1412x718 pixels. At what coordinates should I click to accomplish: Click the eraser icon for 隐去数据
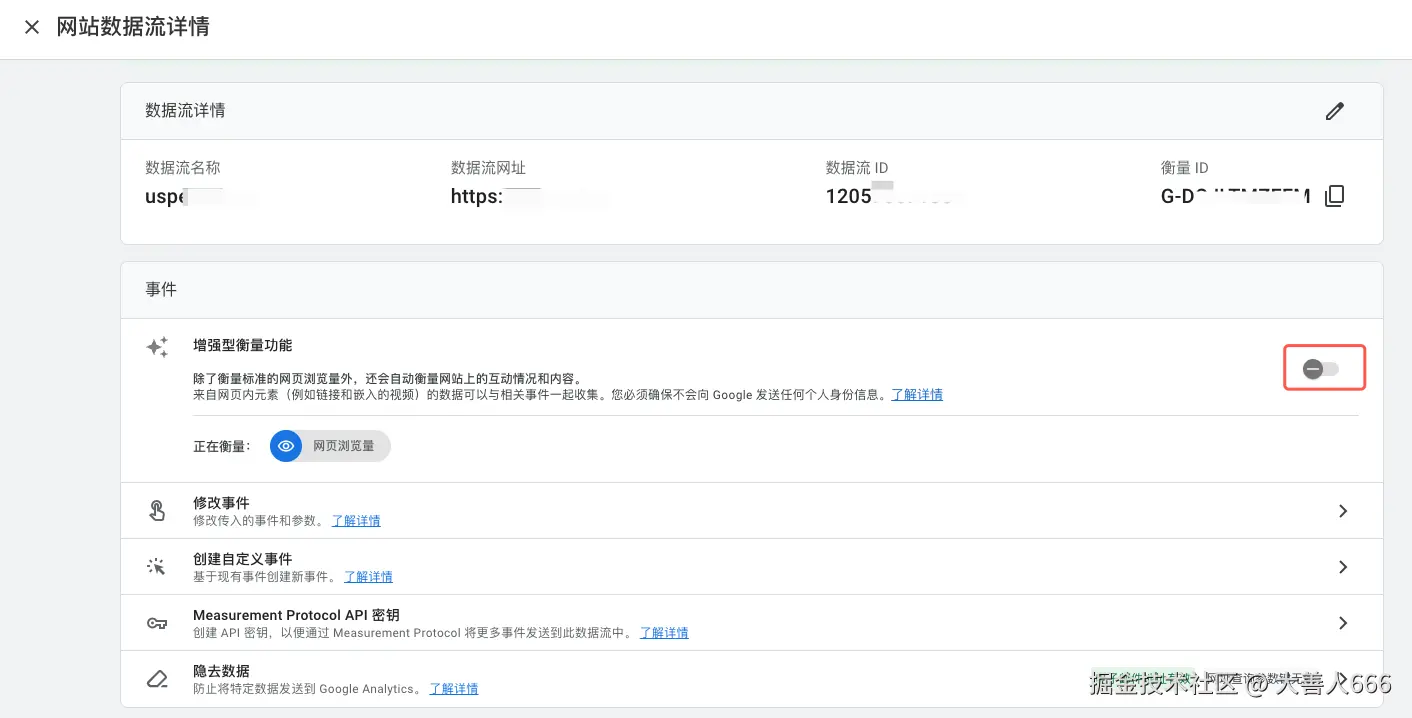[157, 679]
